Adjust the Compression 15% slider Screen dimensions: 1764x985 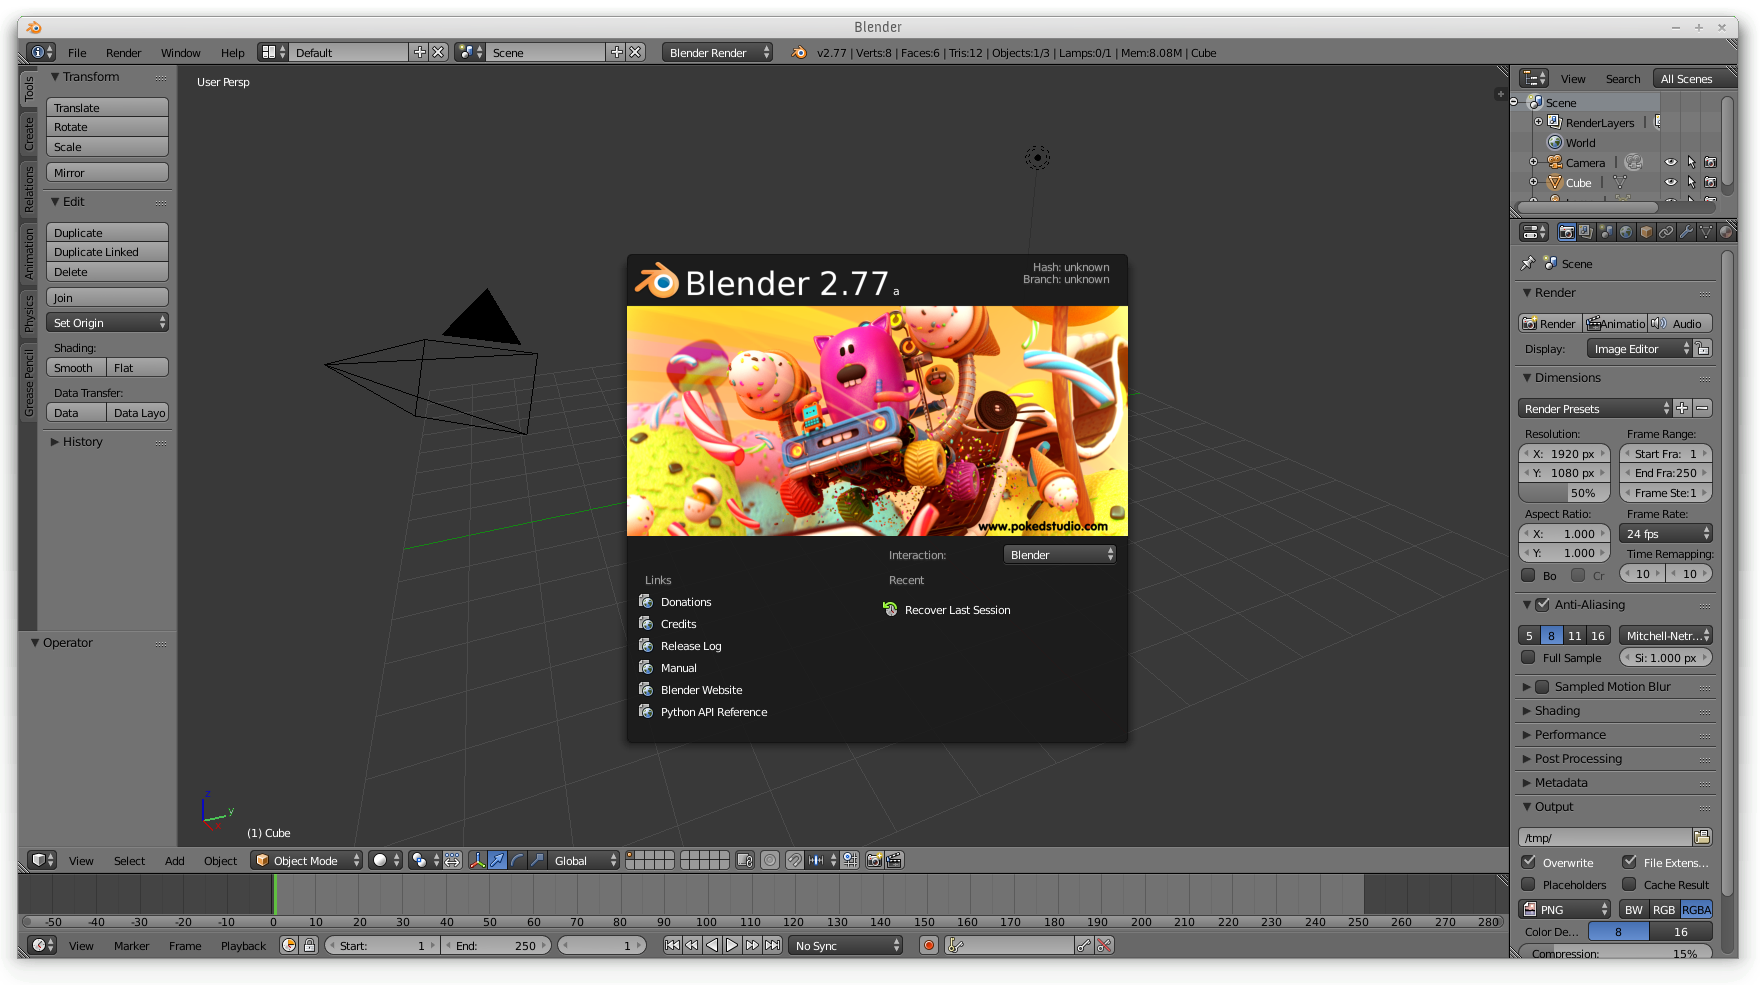coord(1615,953)
